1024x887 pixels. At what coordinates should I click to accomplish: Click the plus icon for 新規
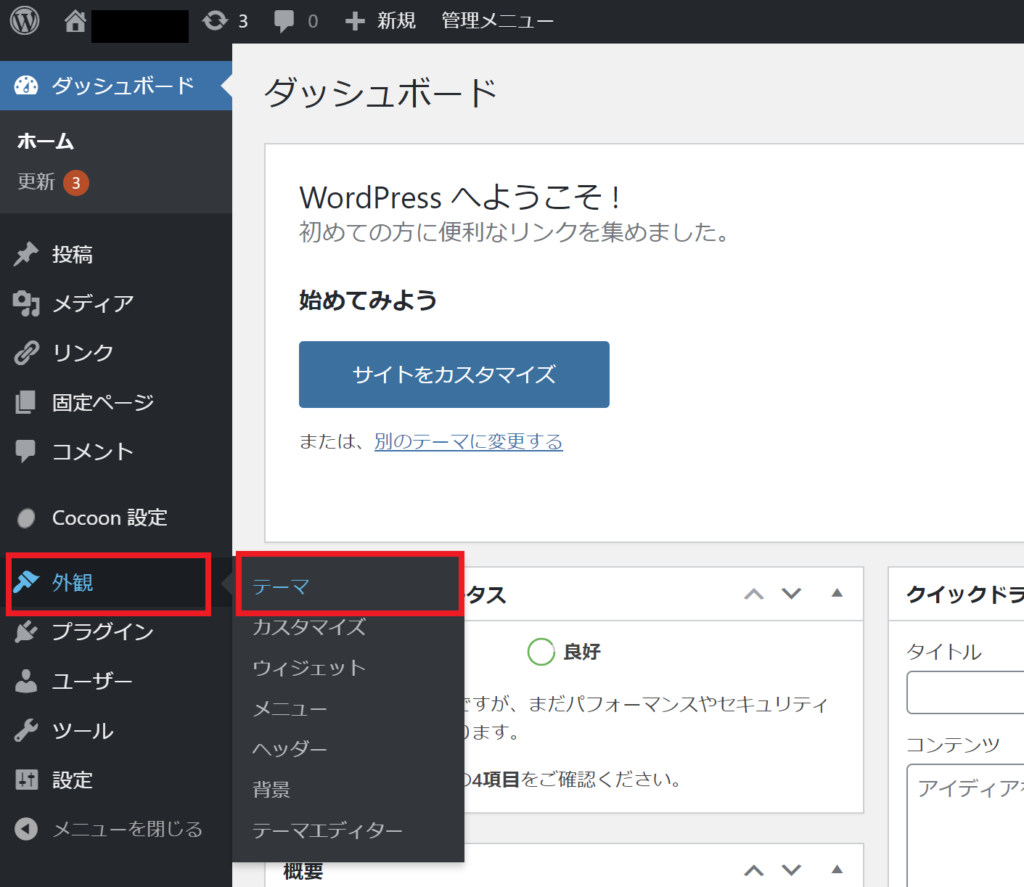coord(355,22)
